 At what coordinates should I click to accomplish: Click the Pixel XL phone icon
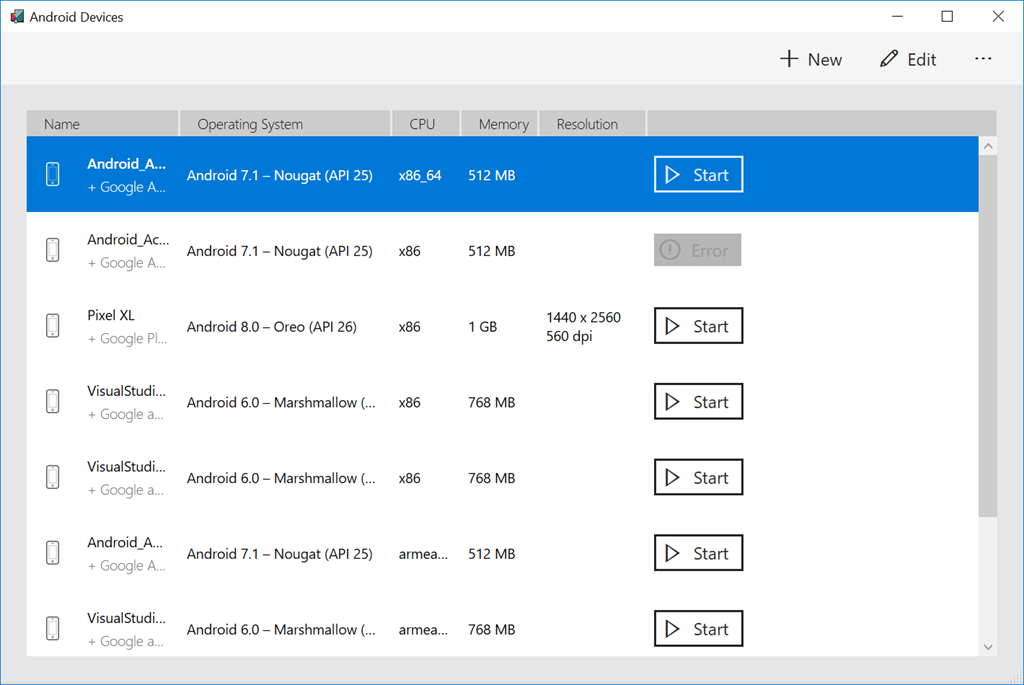53,326
